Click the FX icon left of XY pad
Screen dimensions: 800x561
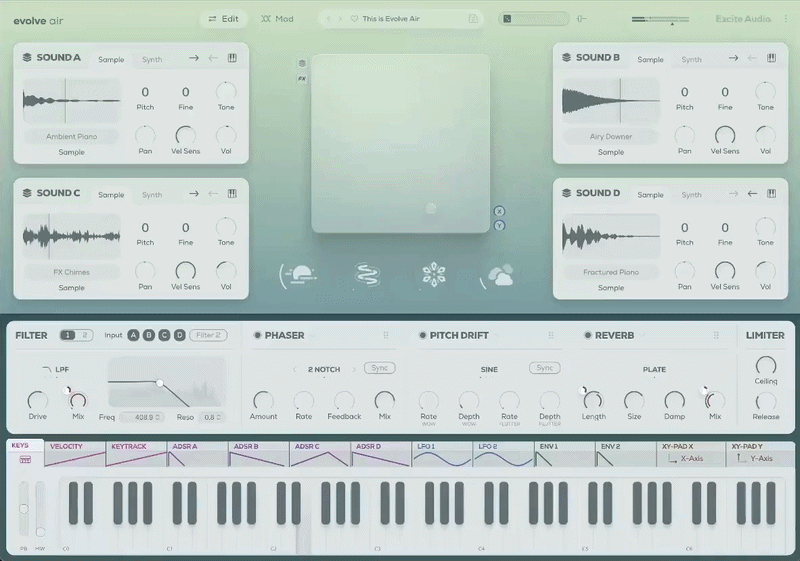302,77
